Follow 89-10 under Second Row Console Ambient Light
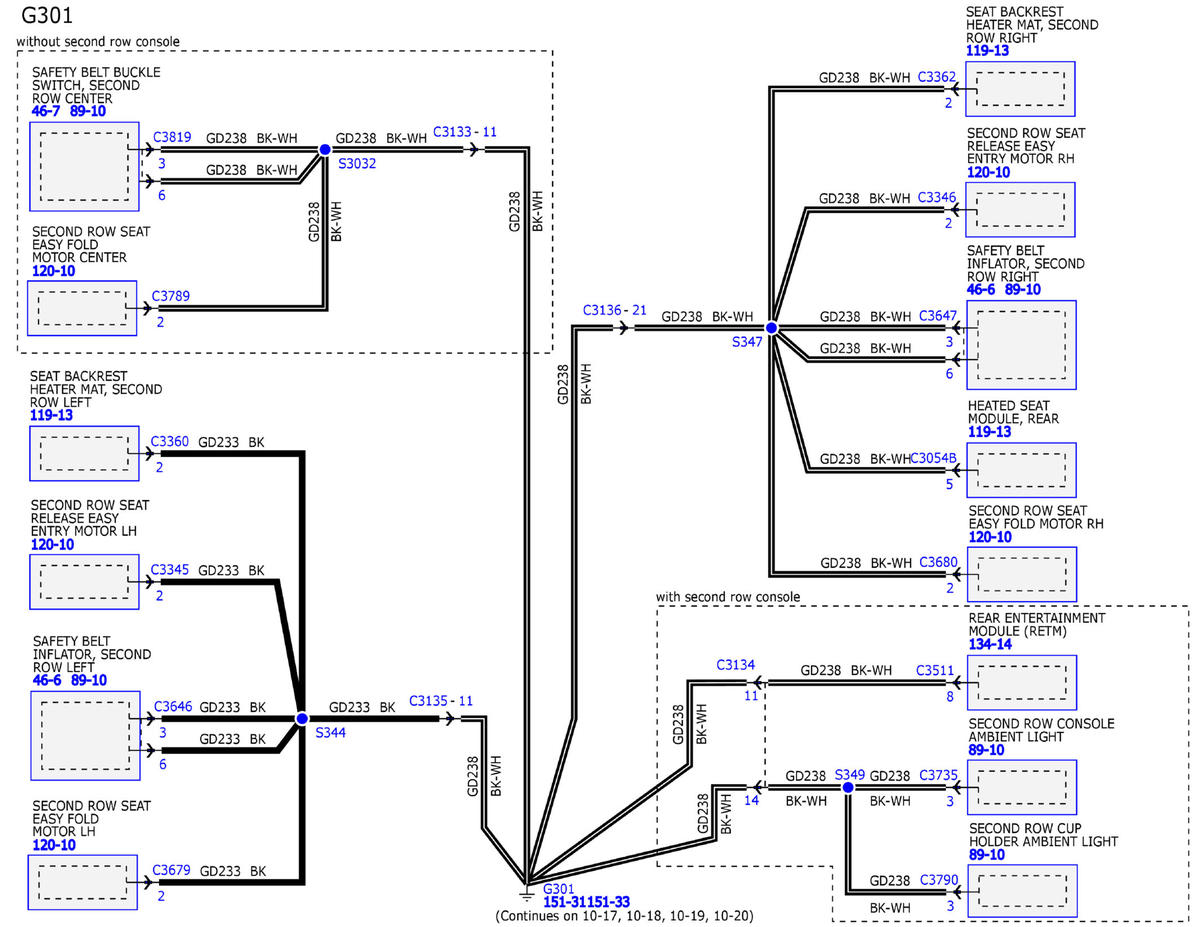The width and height of the screenshot is (1200, 927). point(988,750)
